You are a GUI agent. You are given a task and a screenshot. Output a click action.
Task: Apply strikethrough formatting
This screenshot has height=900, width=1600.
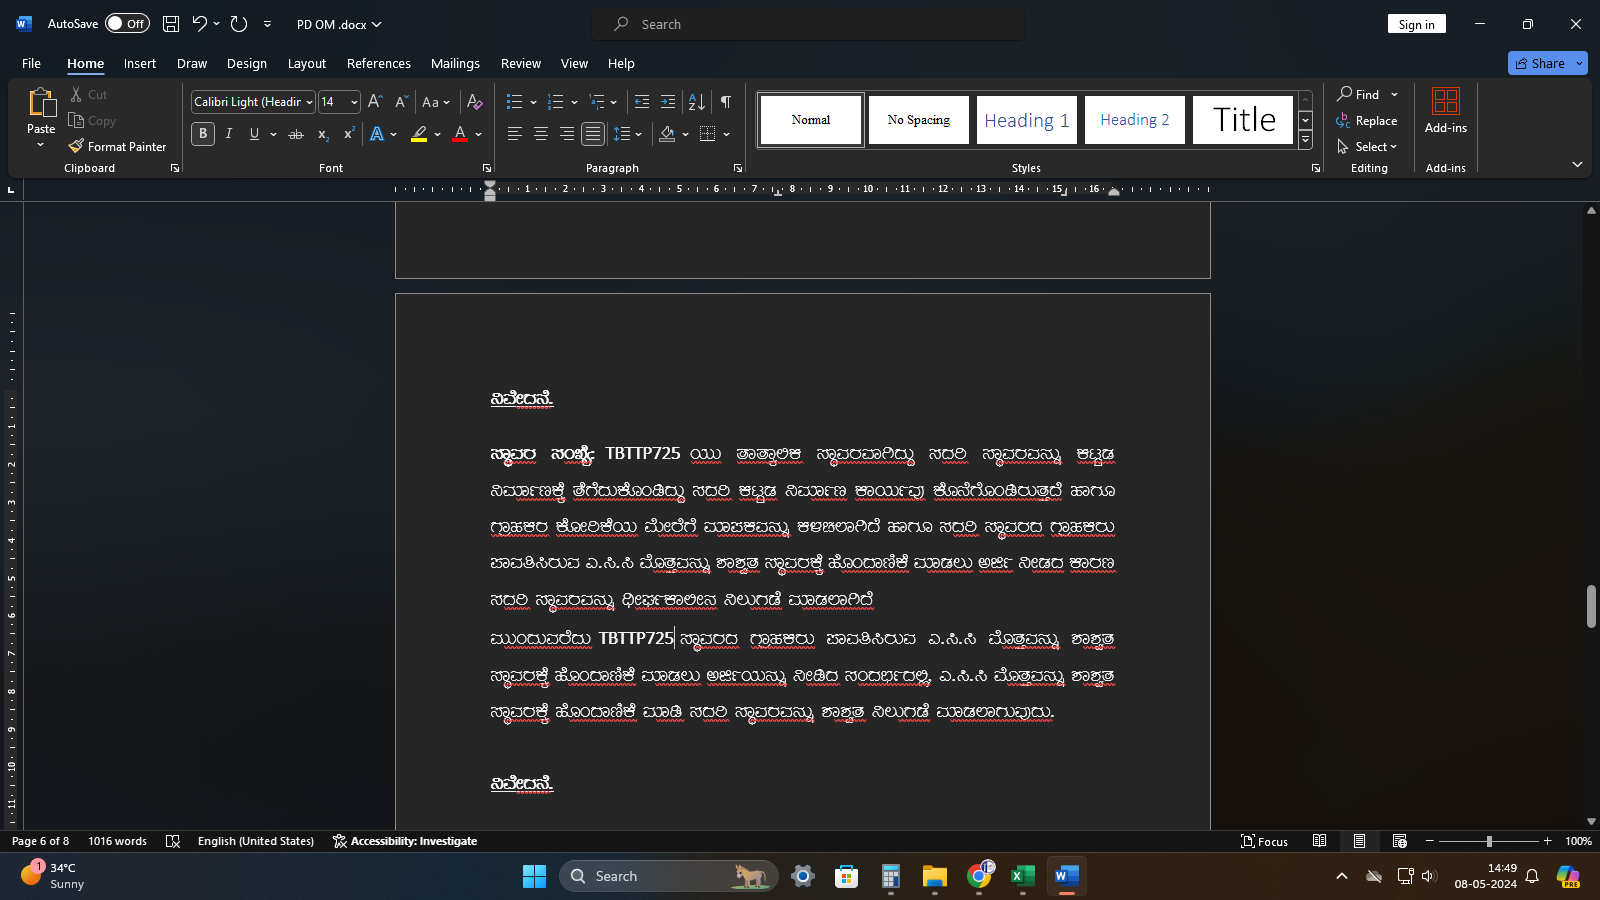296,134
